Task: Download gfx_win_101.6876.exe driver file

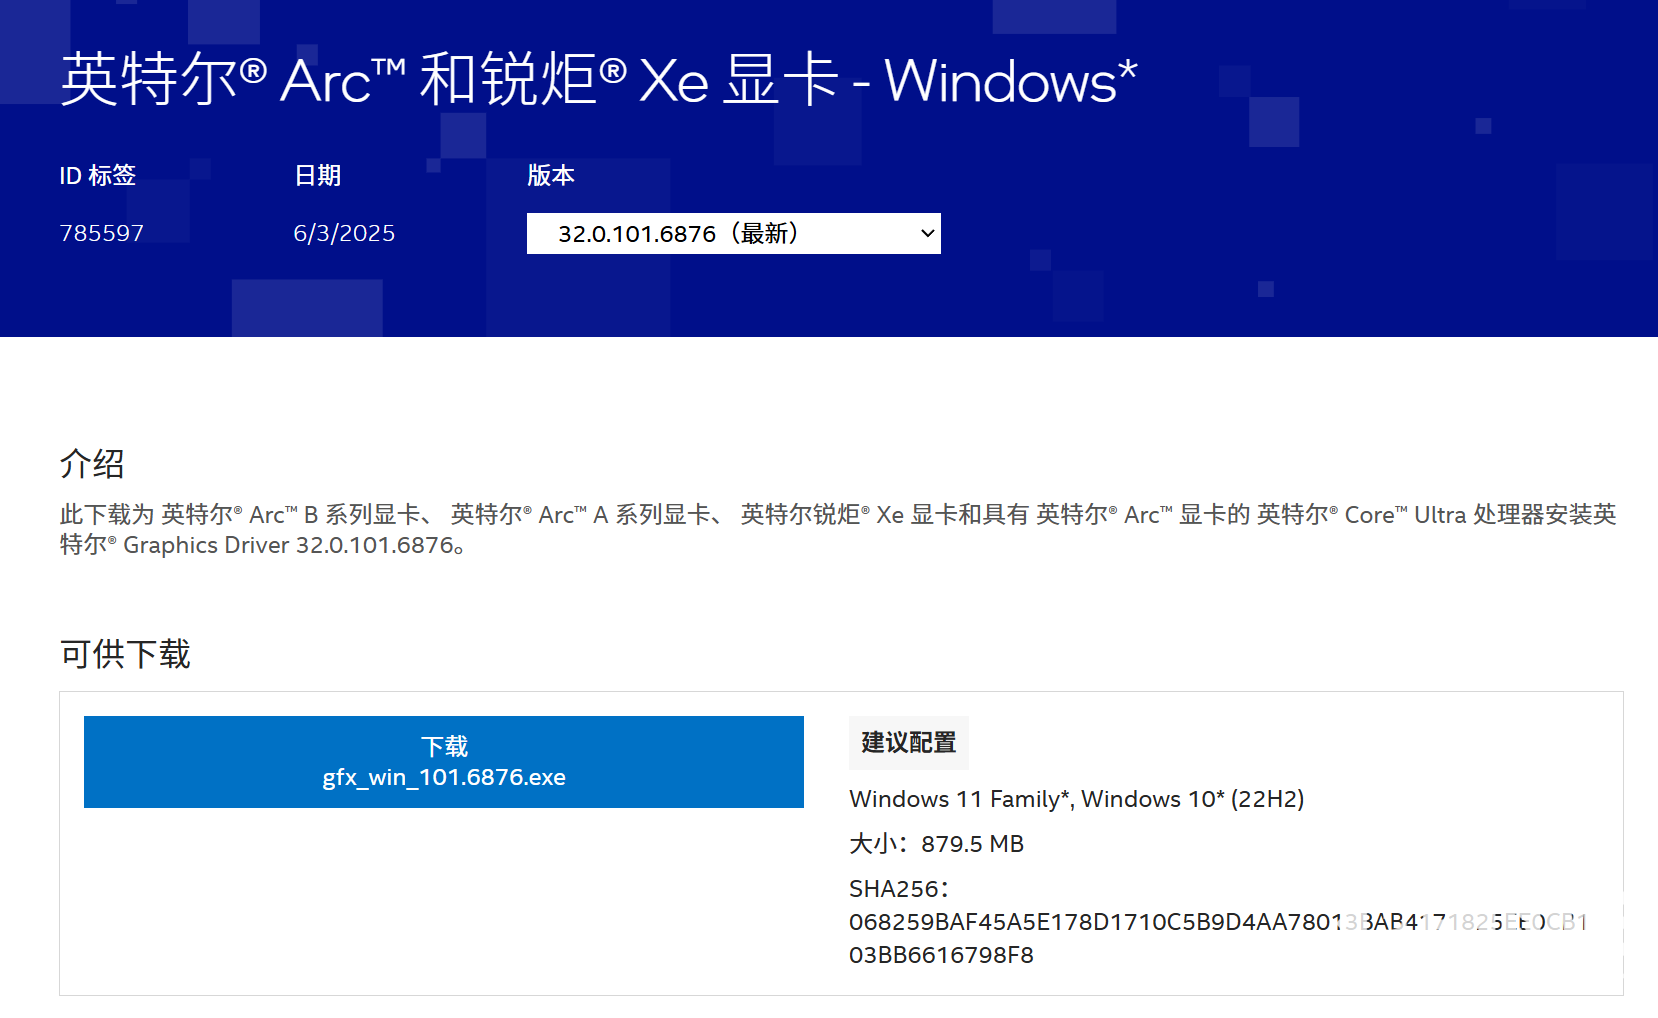Action: coord(444,762)
